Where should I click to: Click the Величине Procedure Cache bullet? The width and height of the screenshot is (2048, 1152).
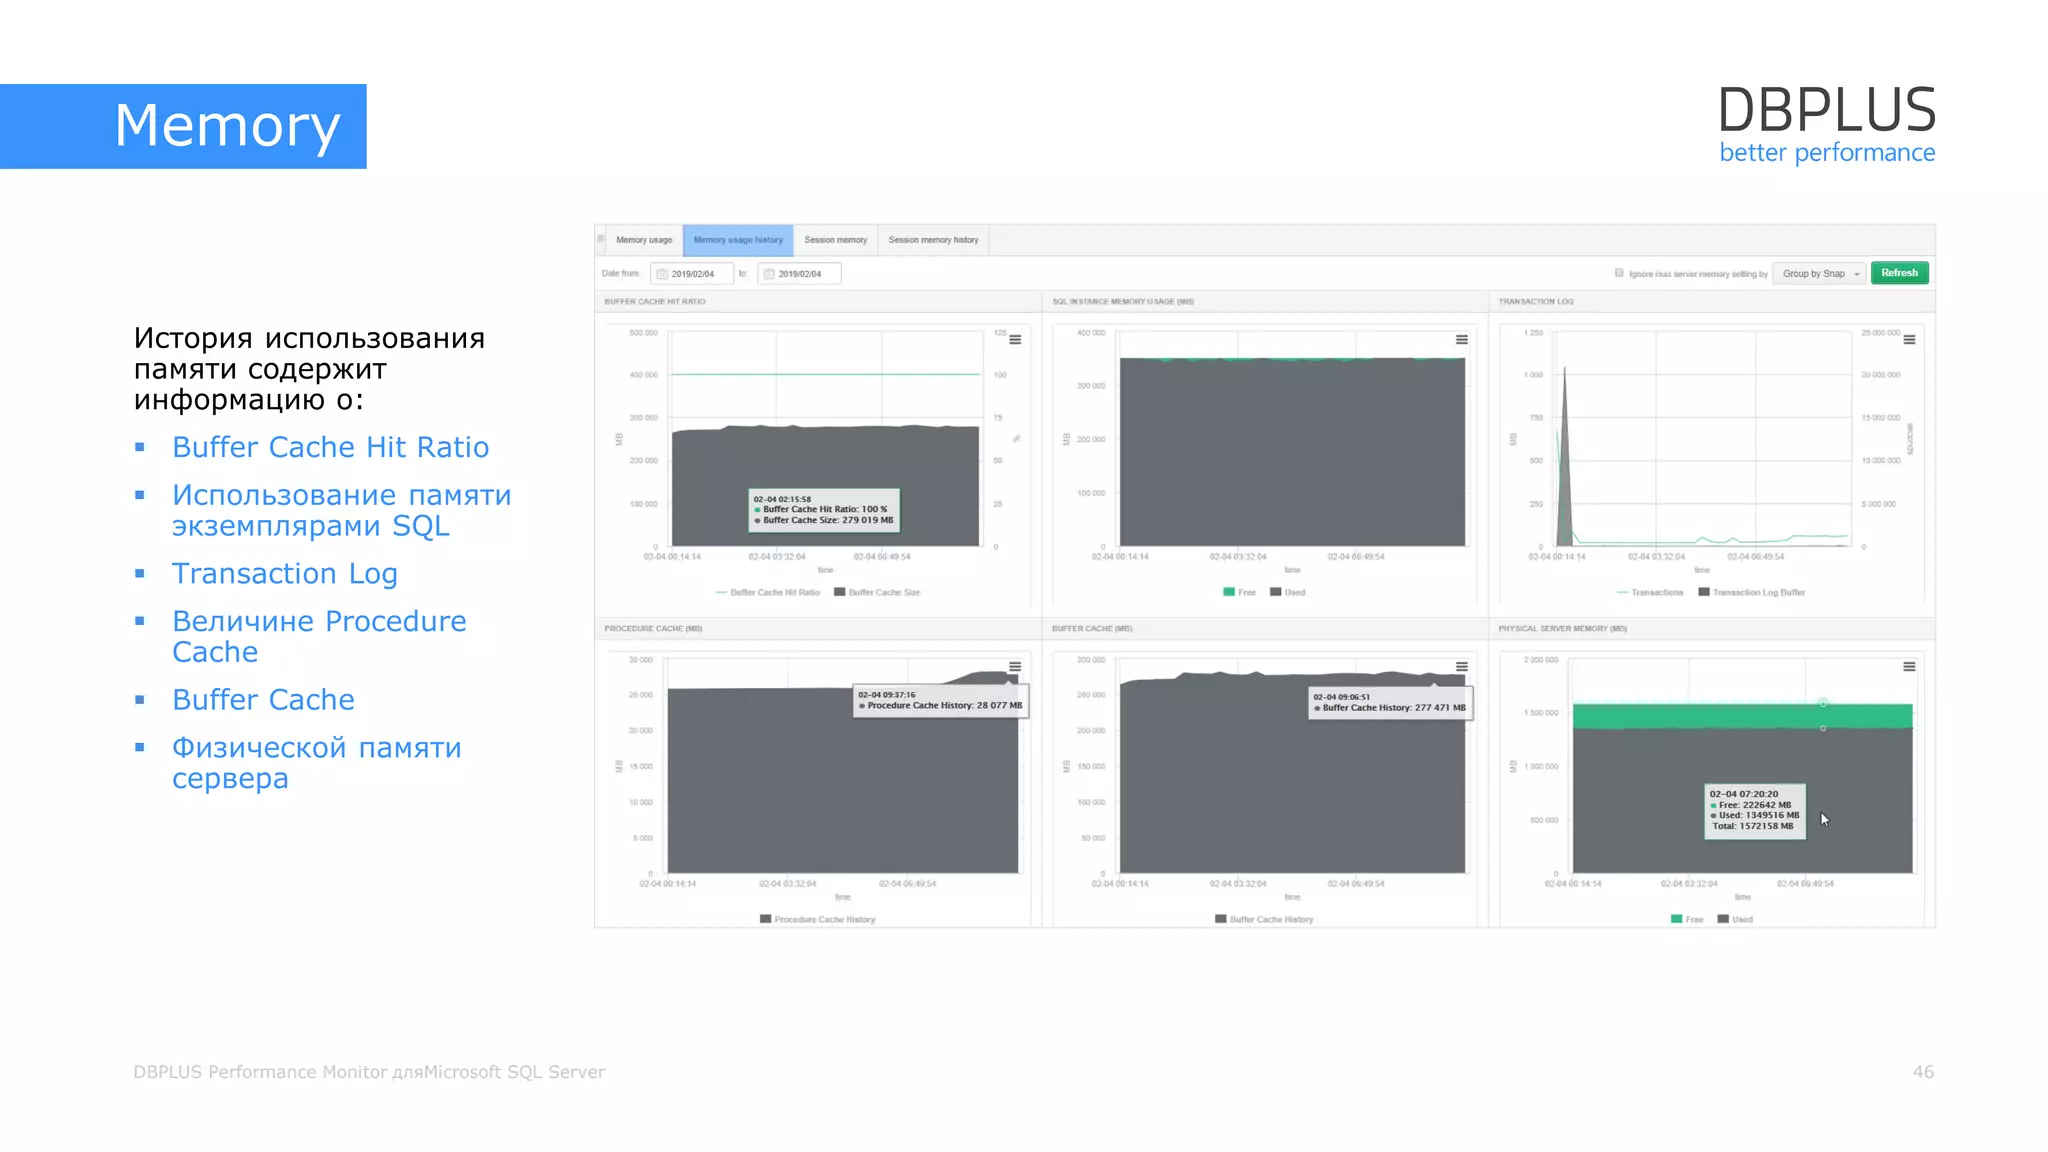(x=319, y=636)
